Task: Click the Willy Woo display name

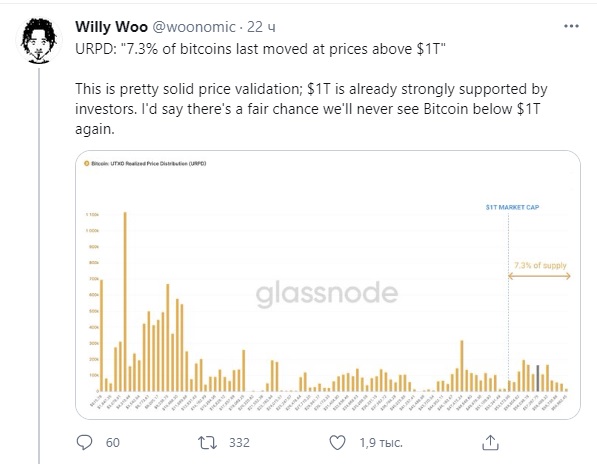Action: tap(111, 27)
